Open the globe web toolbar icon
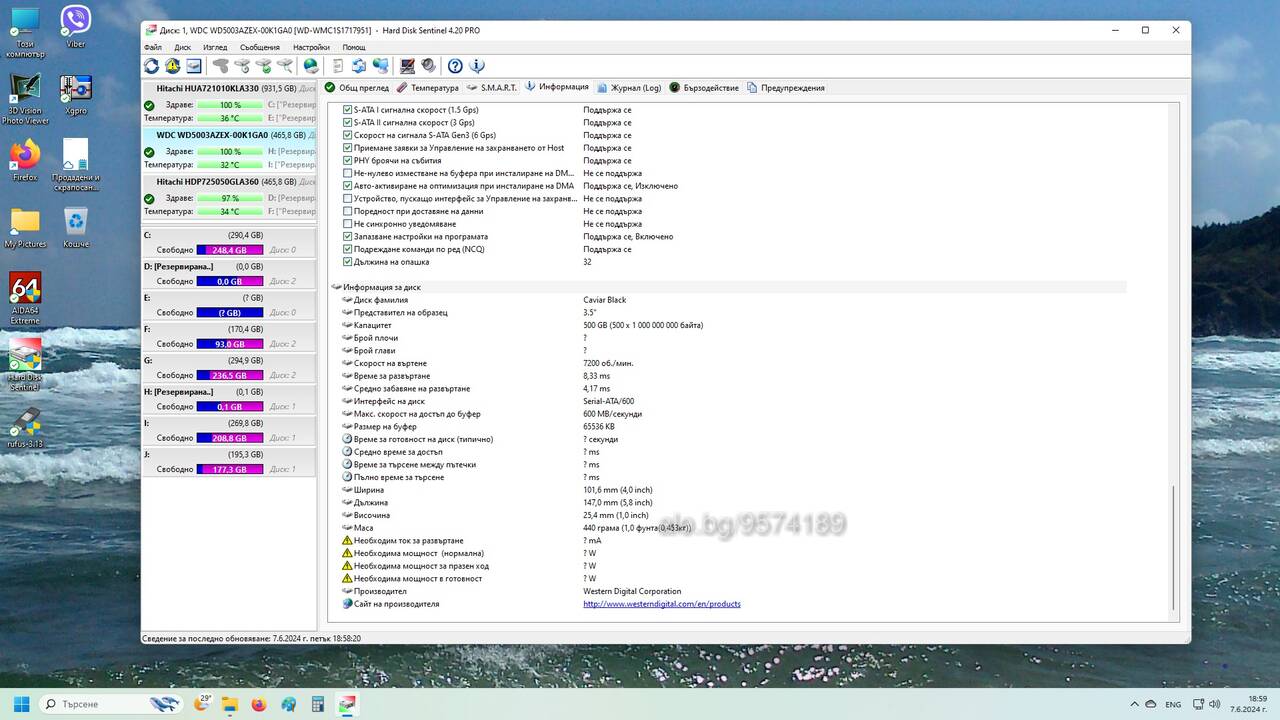Viewport: 1280px width, 720px height. [x=311, y=66]
